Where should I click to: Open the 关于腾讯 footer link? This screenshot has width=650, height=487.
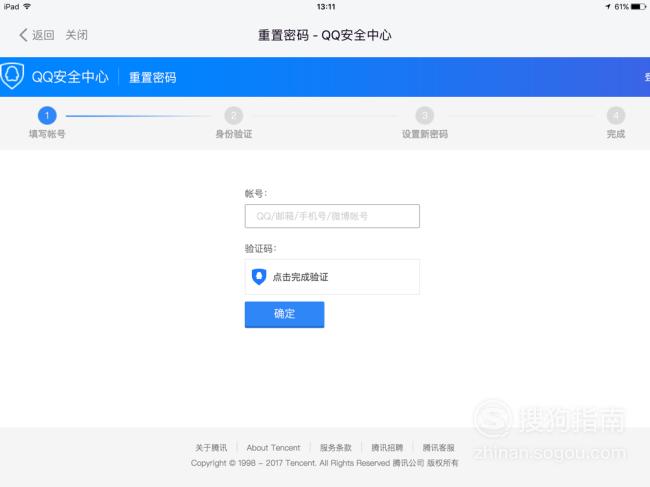211,448
